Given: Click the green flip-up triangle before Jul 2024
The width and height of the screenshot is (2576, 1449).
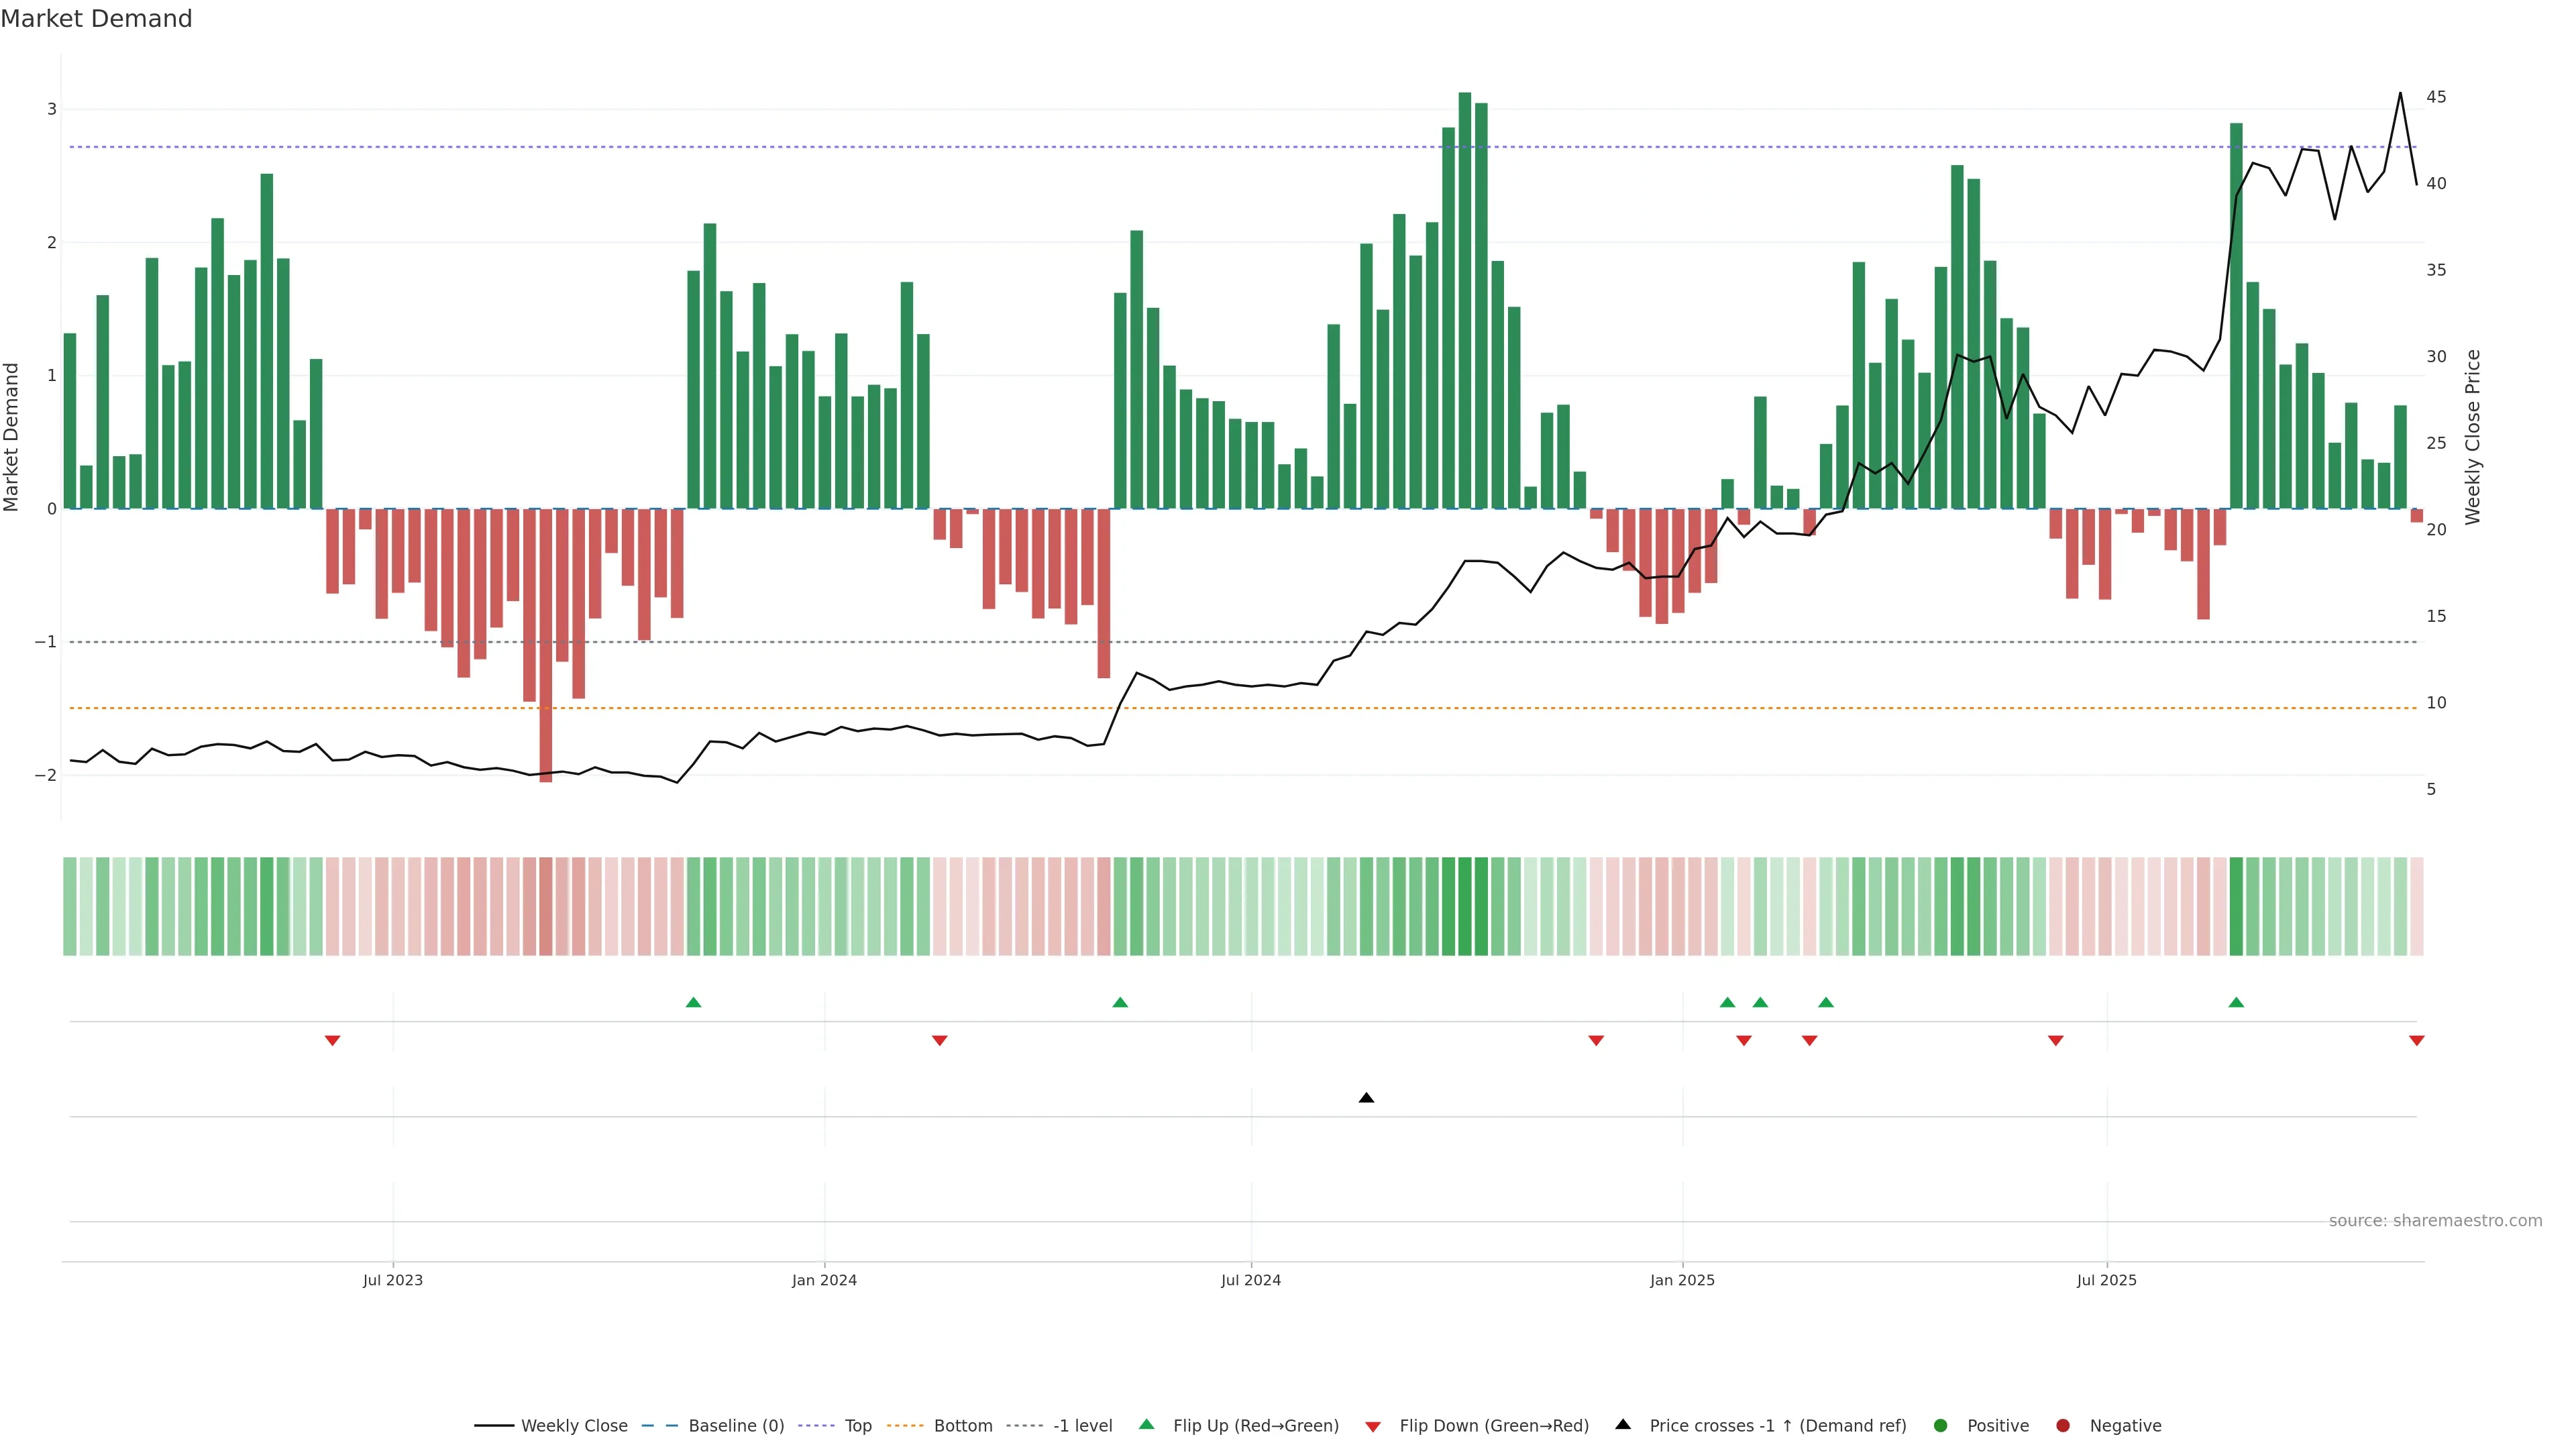Looking at the screenshot, I should point(1120,1002).
